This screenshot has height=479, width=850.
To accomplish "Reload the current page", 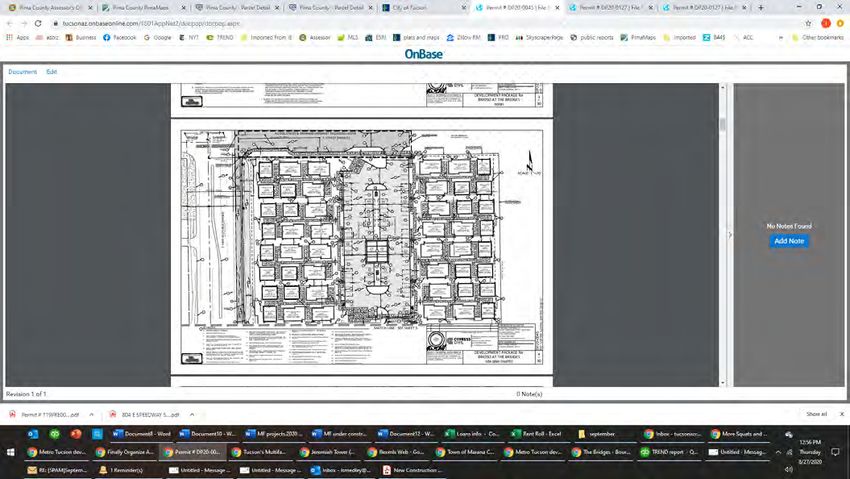I will (x=38, y=23).
